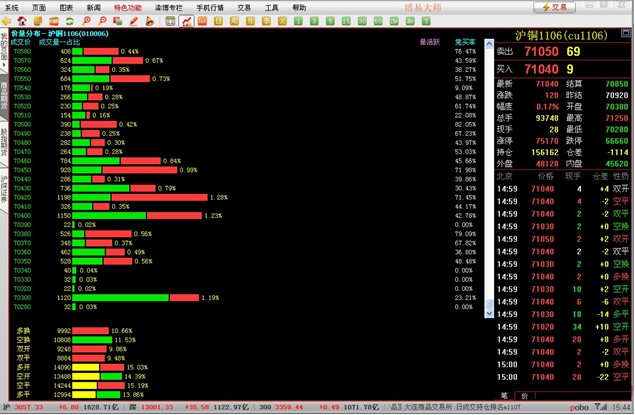Click the 交易 button in title bar
The image size is (635, 415).
(554, 7)
